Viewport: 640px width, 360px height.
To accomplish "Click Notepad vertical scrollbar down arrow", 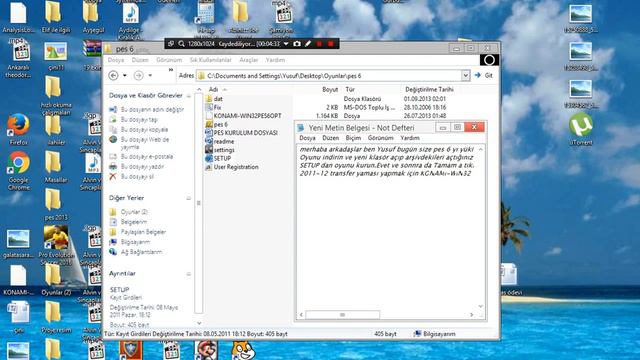I will pyautogui.click(x=481, y=306).
